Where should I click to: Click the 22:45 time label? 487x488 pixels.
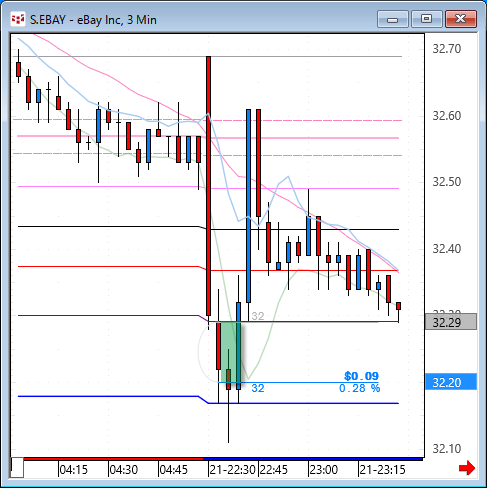point(274,470)
